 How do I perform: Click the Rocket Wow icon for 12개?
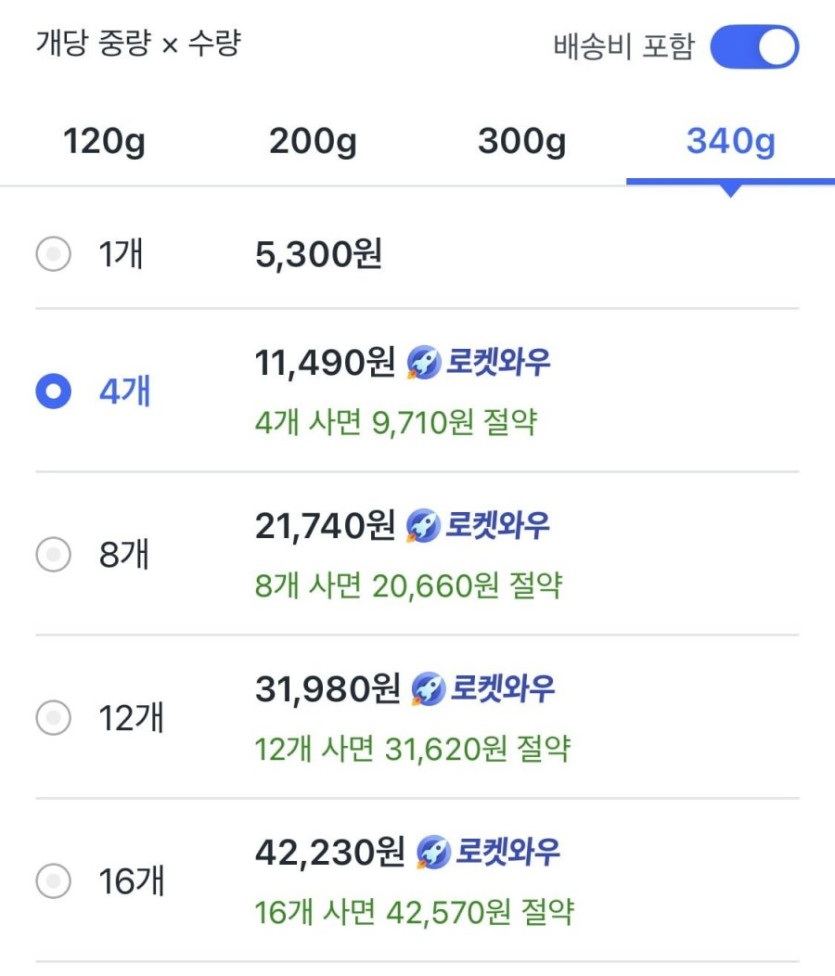tap(428, 689)
